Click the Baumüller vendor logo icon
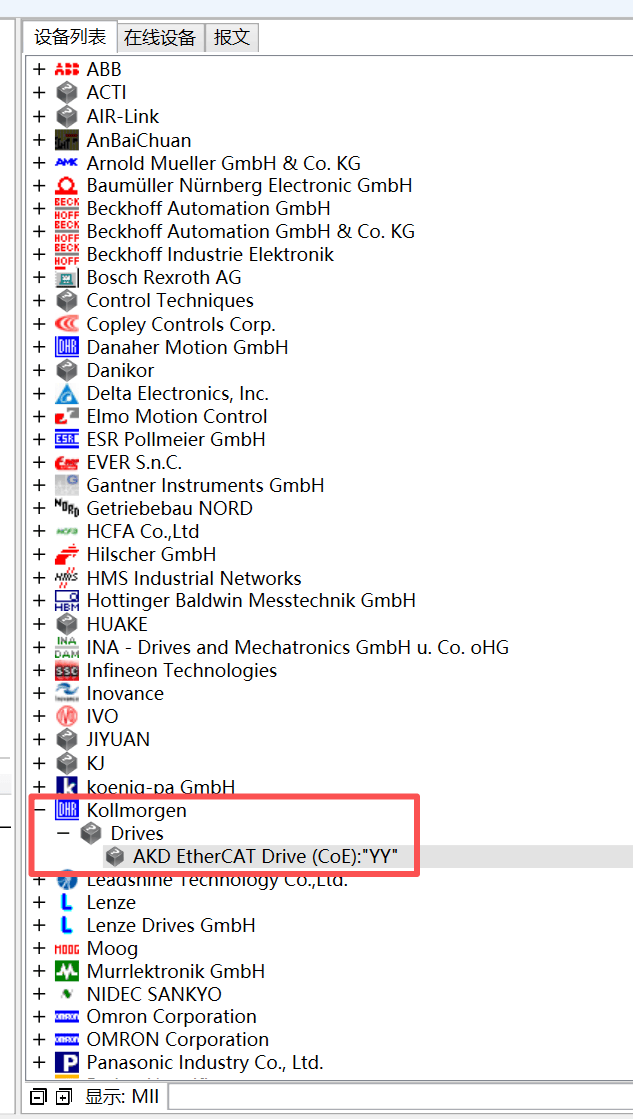 pos(66,186)
